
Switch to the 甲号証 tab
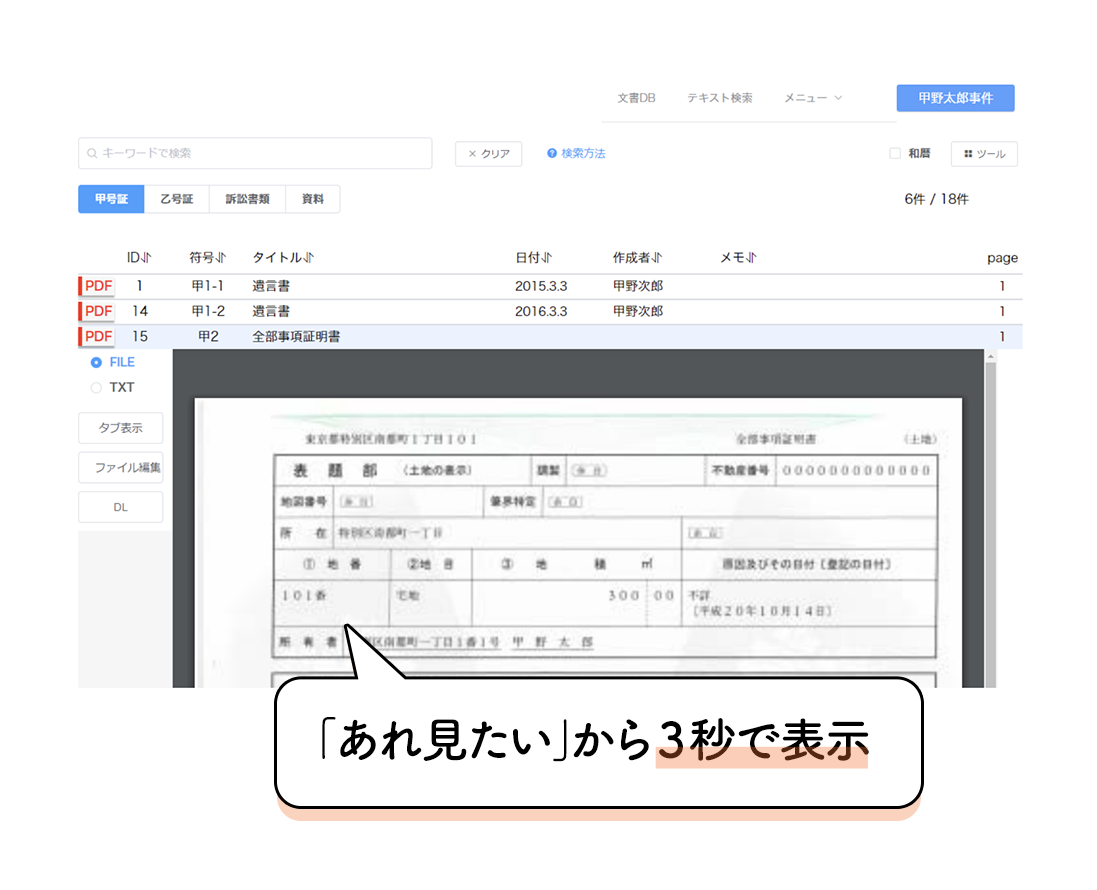111,199
